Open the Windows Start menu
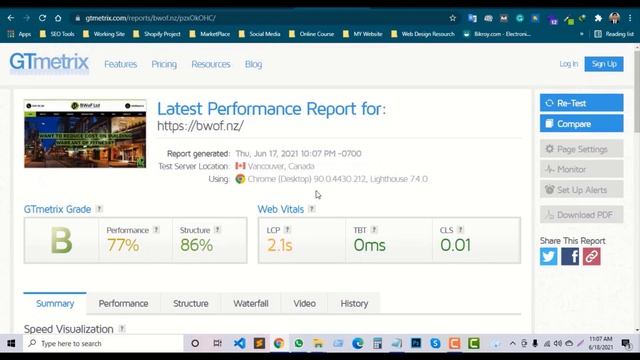Image resolution: width=640 pixels, height=360 pixels. 11,343
